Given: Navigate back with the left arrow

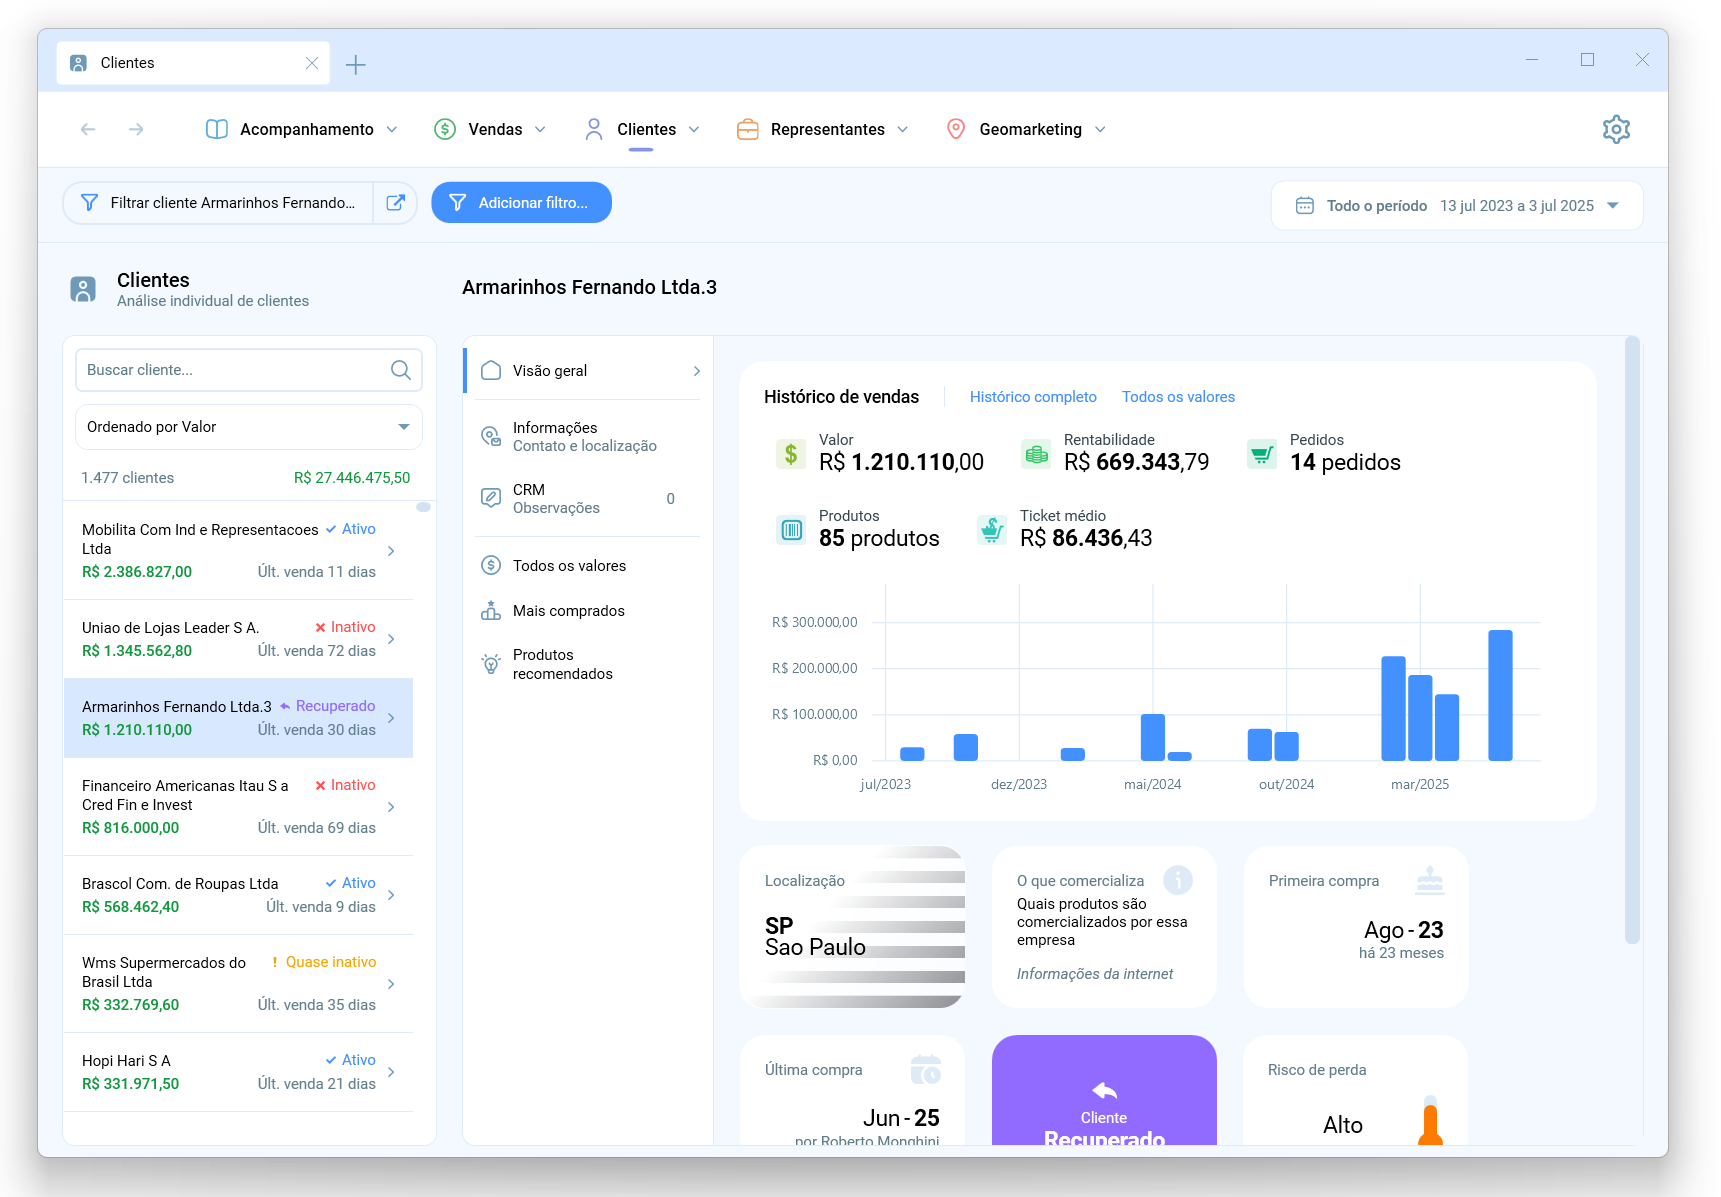Looking at the screenshot, I should click(x=88, y=129).
